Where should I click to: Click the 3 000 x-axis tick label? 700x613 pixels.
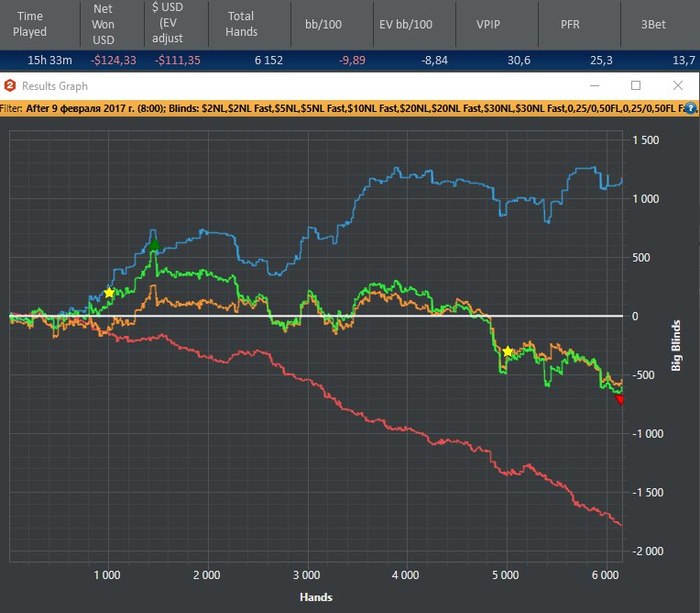306,575
